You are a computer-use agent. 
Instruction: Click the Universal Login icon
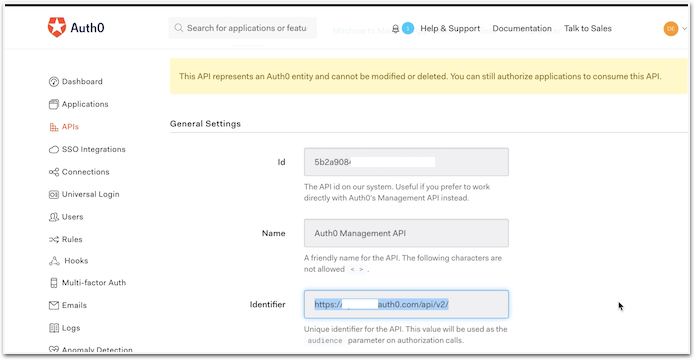(x=54, y=194)
